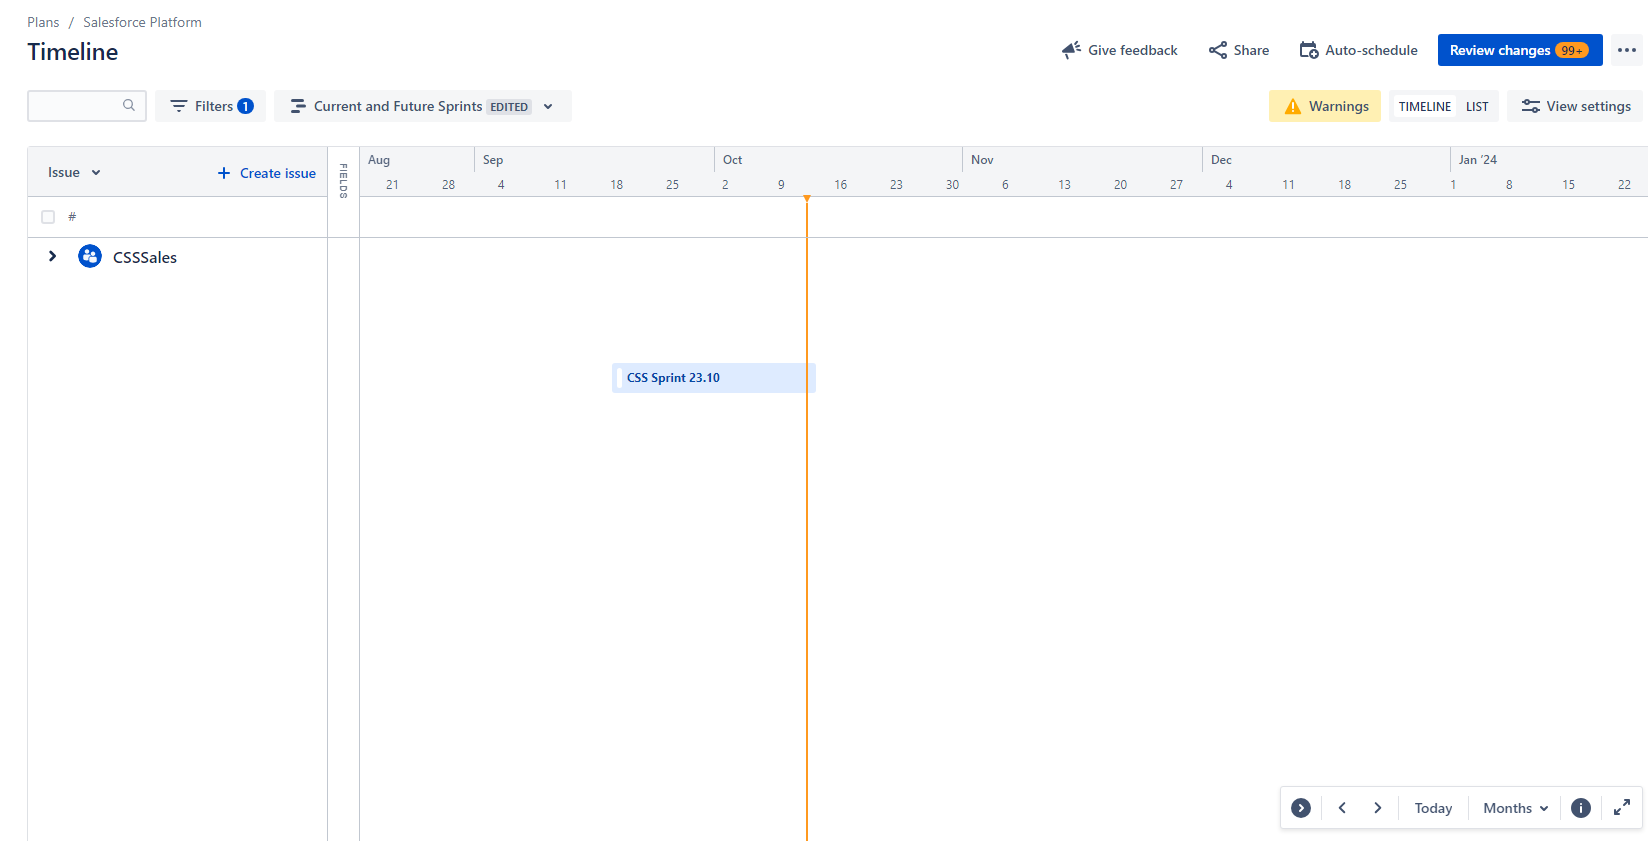
Task: Show the Warnings panel
Action: pyautogui.click(x=1325, y=106)
